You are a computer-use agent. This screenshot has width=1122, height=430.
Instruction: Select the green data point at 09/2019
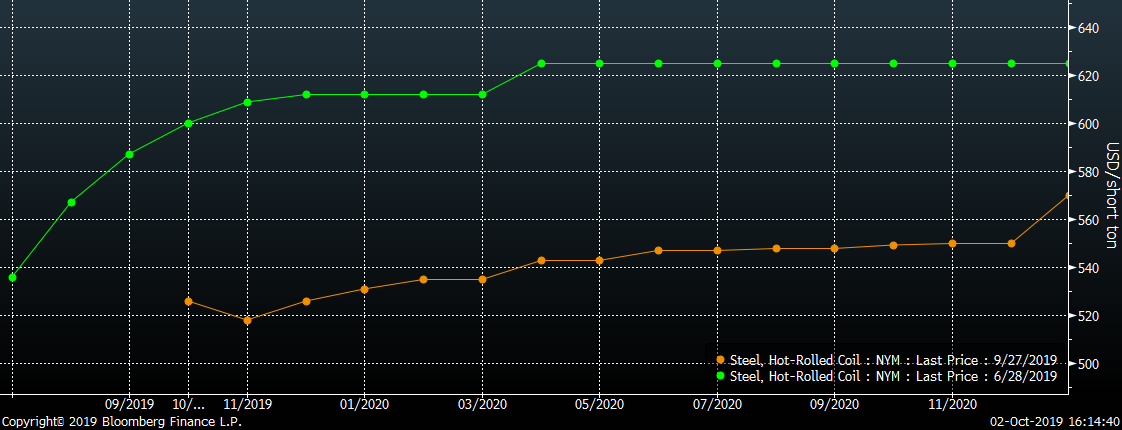coord(130,155)
